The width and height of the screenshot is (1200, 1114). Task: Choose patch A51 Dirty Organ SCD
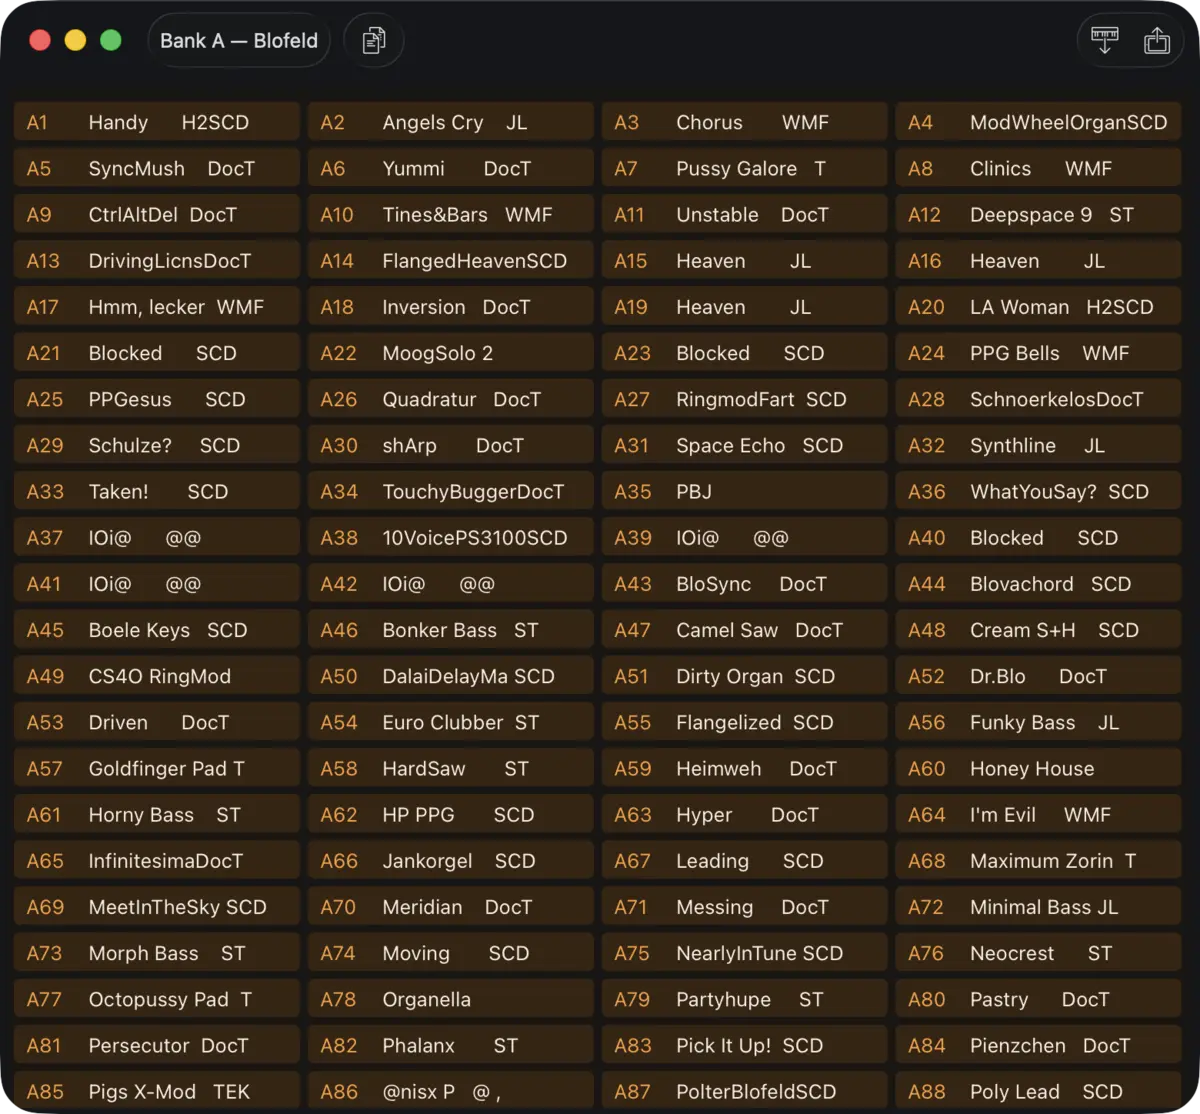click(745, 676)
